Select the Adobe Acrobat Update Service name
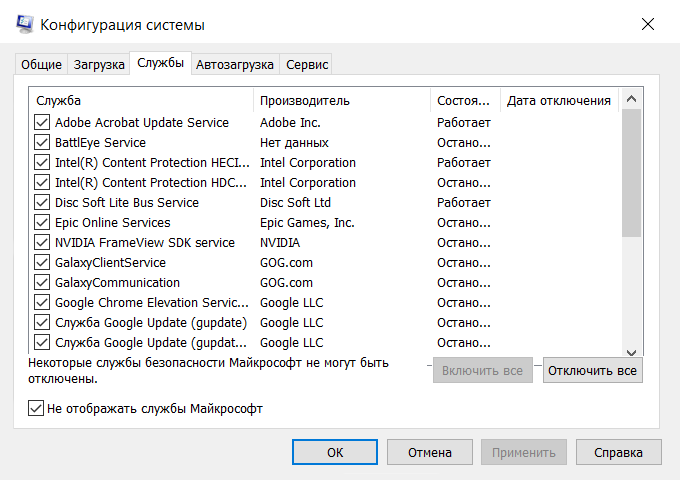Viewport: 680px width, 480px height. coord(142,123)
